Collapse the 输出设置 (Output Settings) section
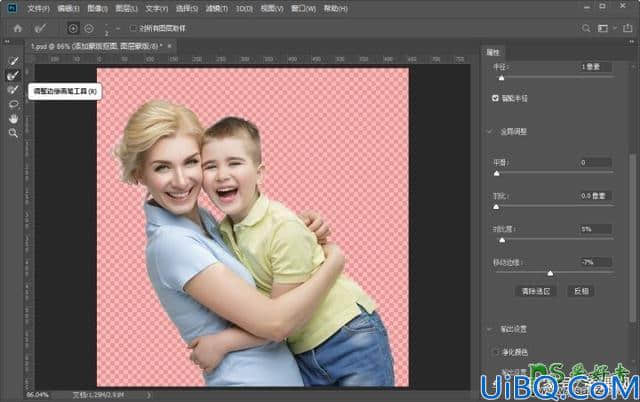Screen dimensions: 640x402 click(490, 329)
